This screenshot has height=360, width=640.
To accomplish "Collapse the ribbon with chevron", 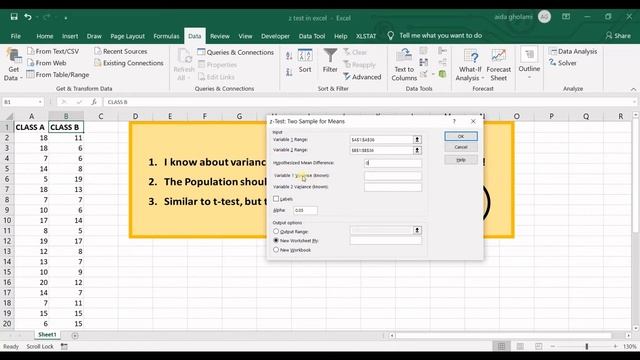I will (x=633, y=89).
